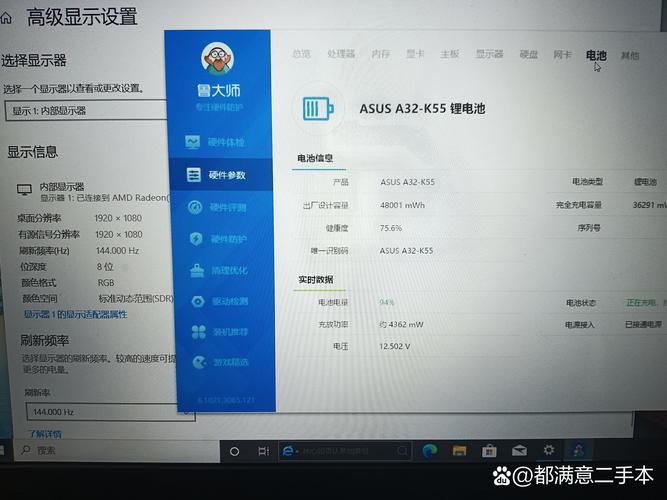Screen dimensions: 667x500
Task: Select the 电池 tab
Action: (596, 55)
